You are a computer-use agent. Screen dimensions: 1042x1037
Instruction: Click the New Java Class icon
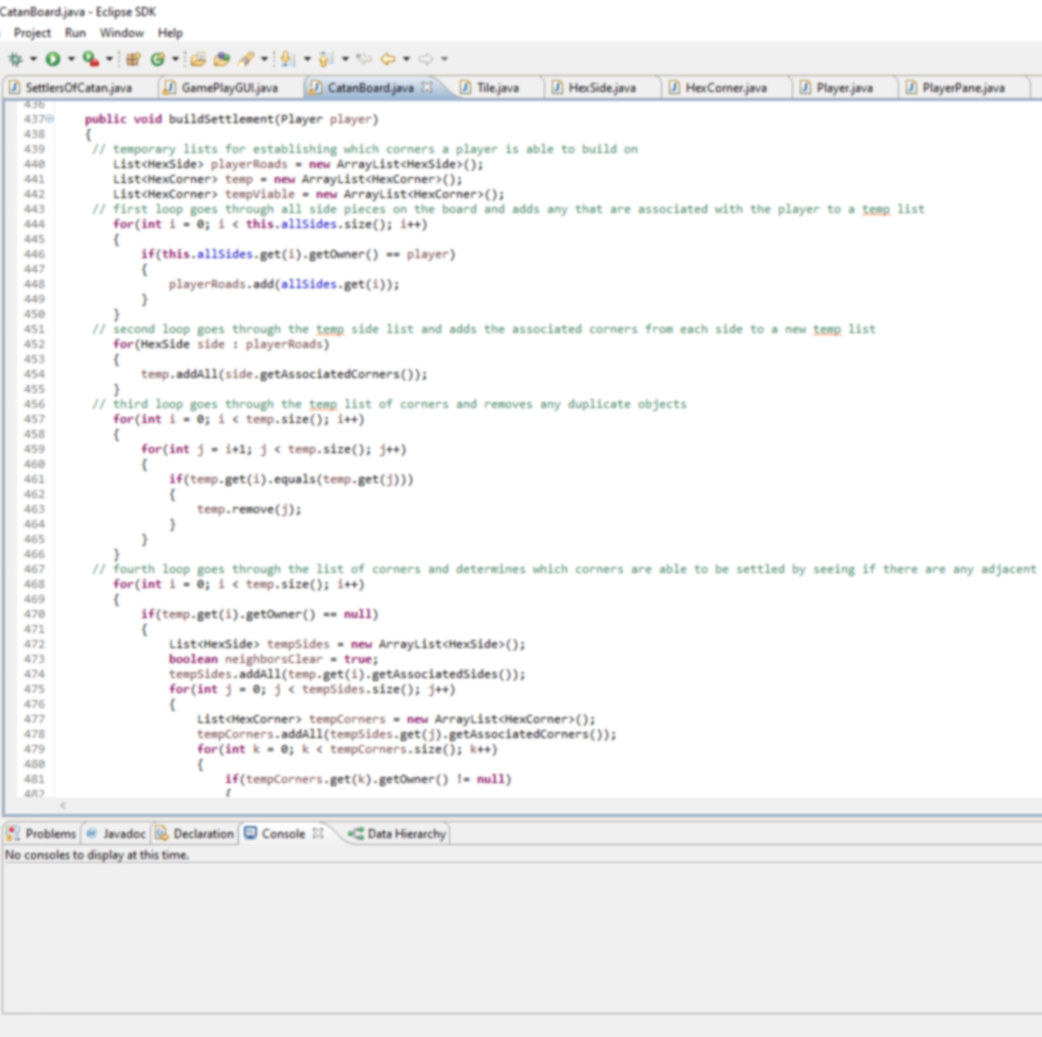coord(157,59)
